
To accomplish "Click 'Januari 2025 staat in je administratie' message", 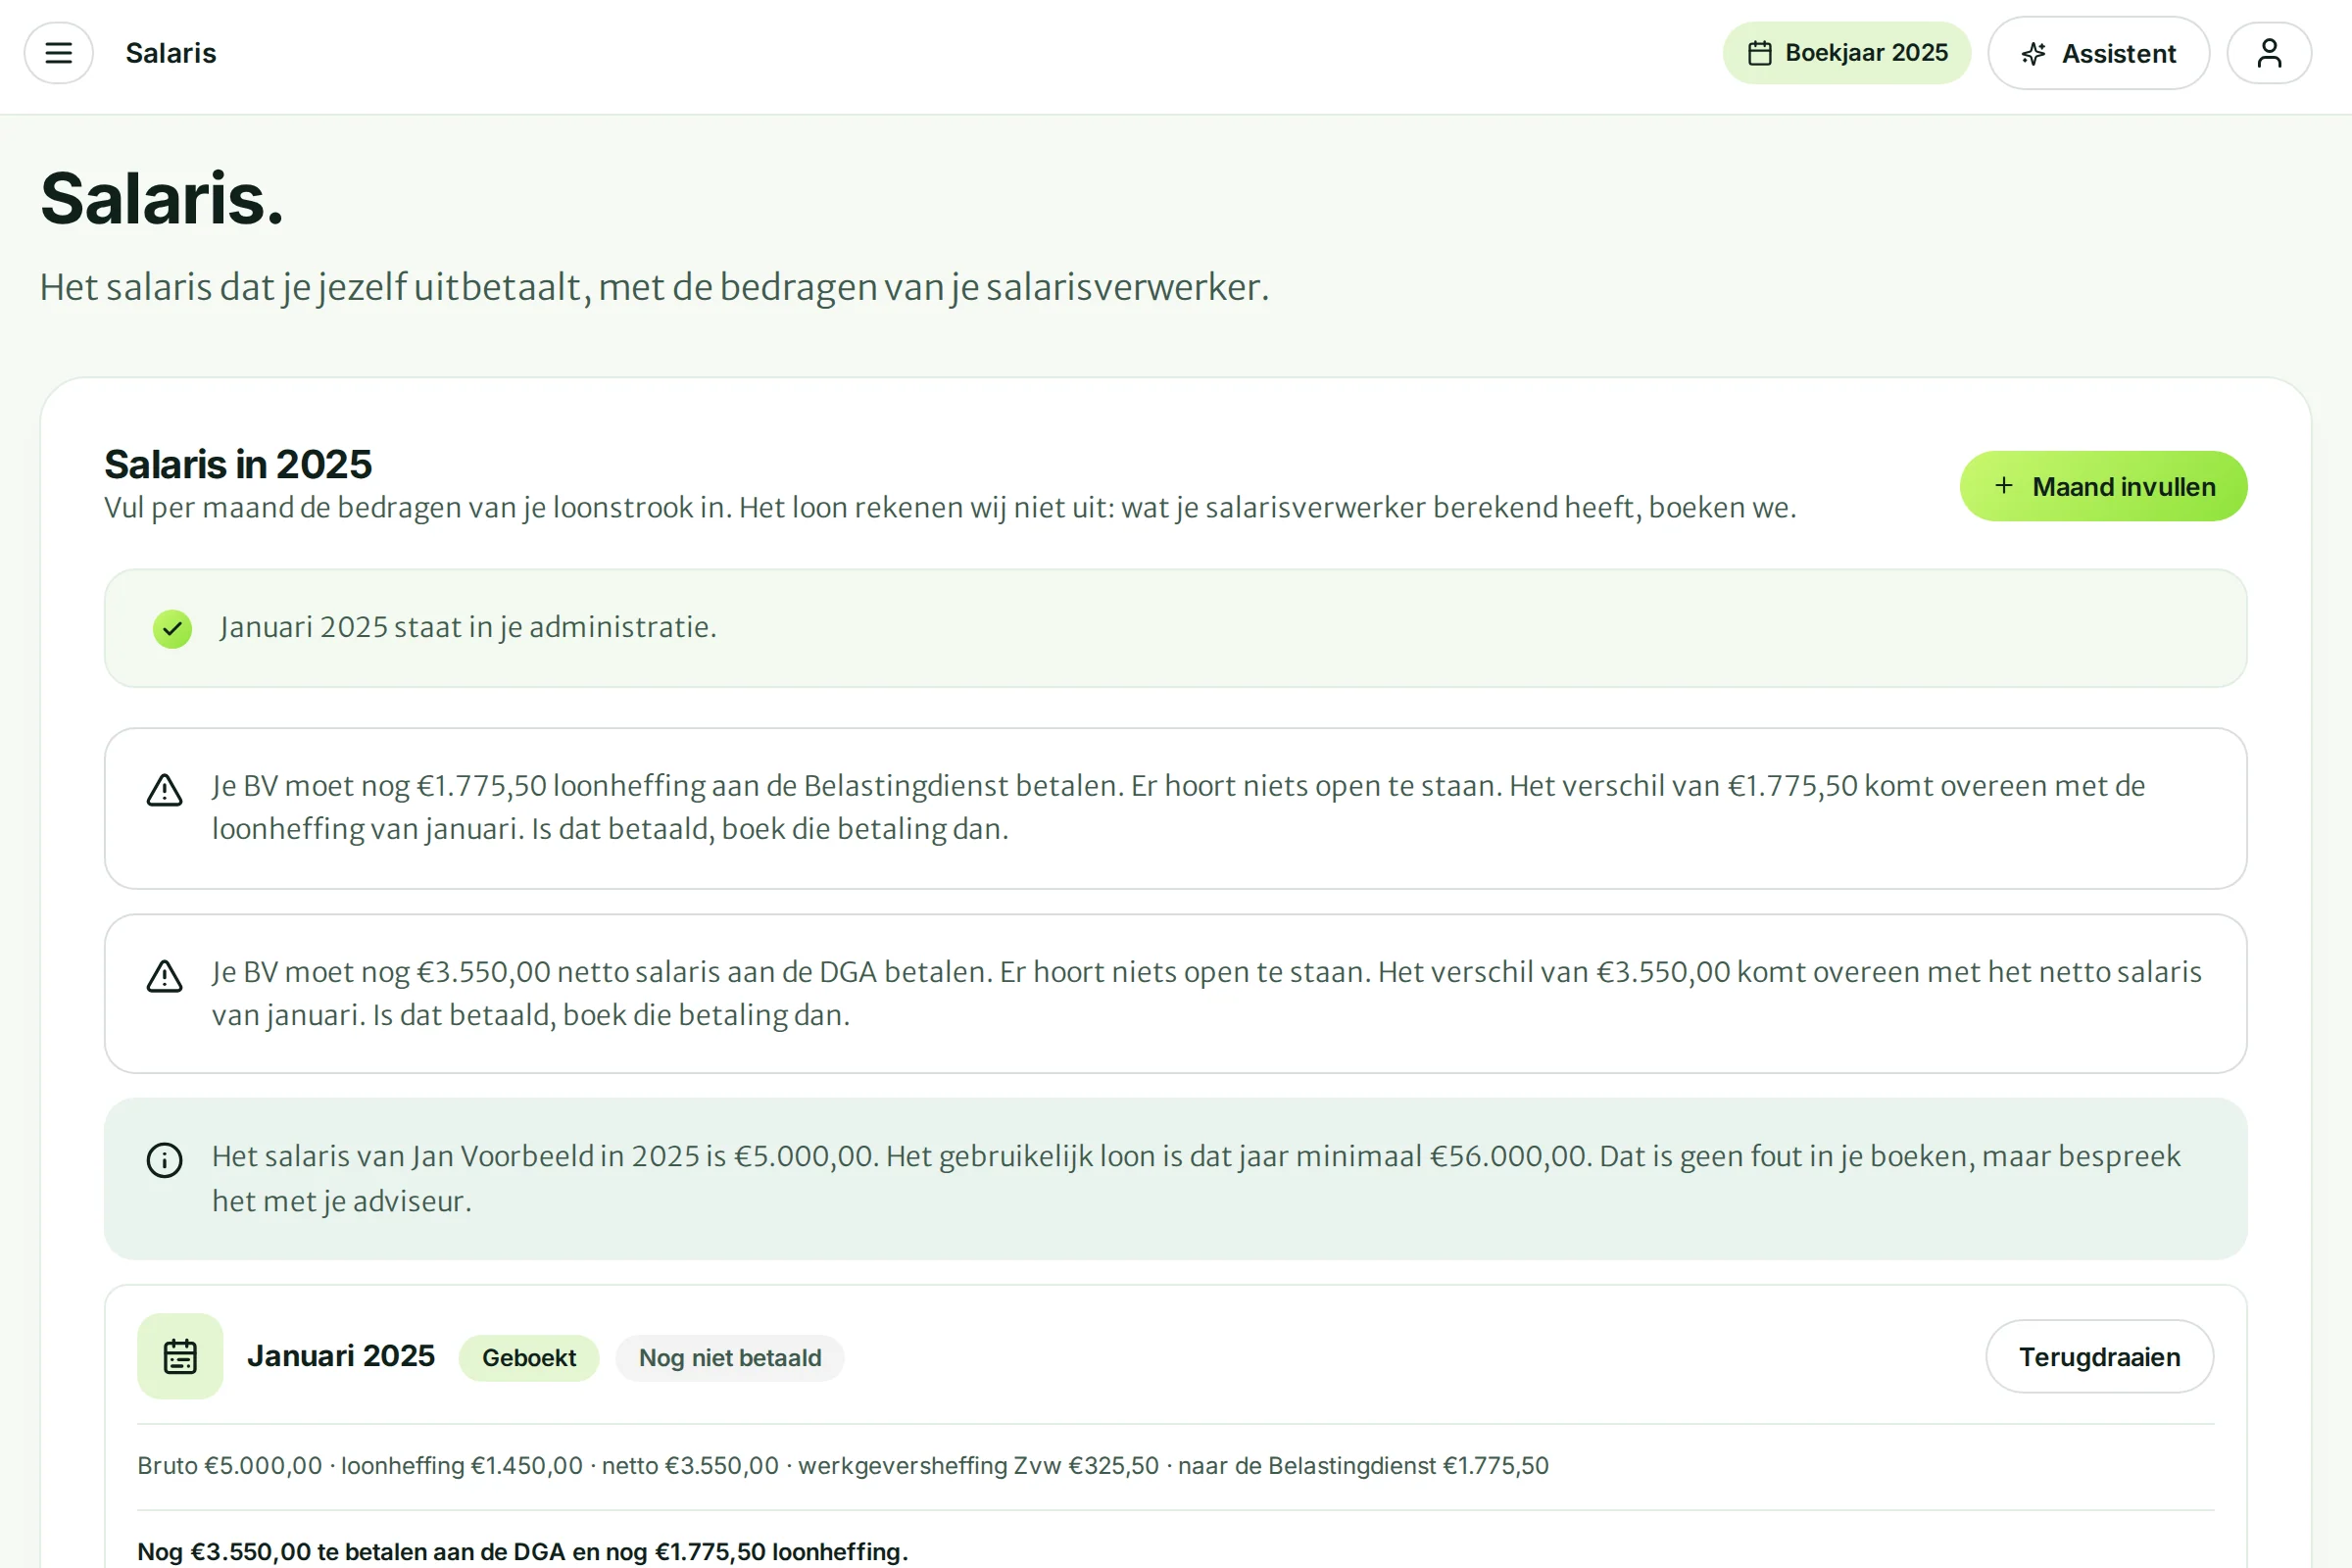I will tap(468, 627).
